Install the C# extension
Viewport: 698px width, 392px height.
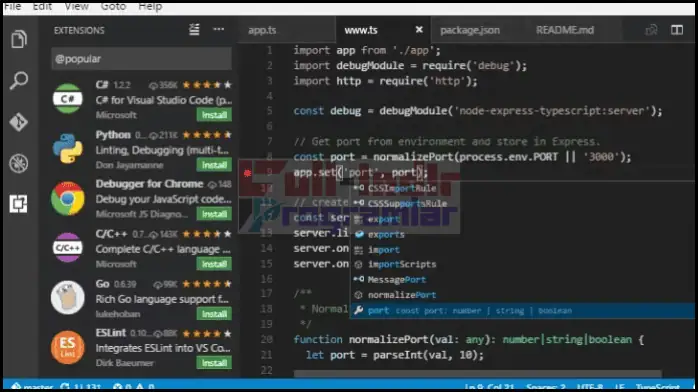coord(214,115)
